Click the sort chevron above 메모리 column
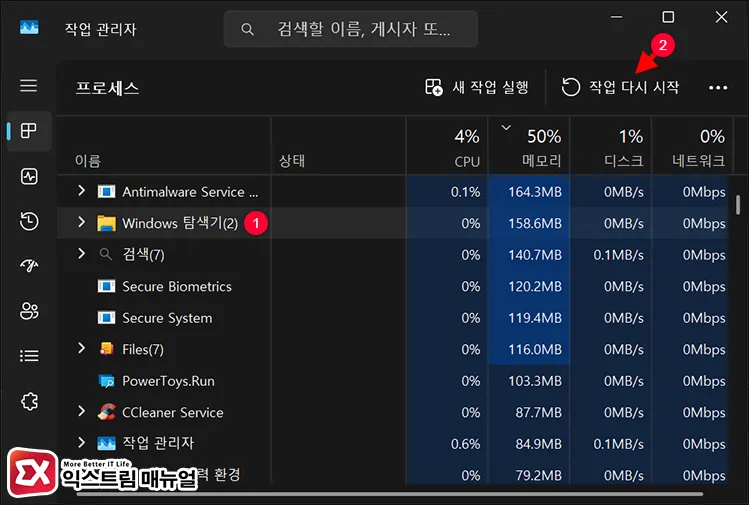This screenshot has width=749, height=505. 506,127
